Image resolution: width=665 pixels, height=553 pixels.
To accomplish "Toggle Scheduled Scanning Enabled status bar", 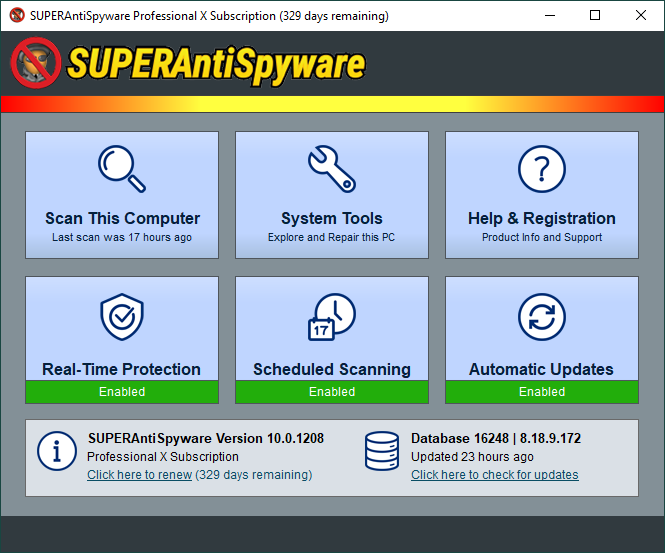I will 332,392.
